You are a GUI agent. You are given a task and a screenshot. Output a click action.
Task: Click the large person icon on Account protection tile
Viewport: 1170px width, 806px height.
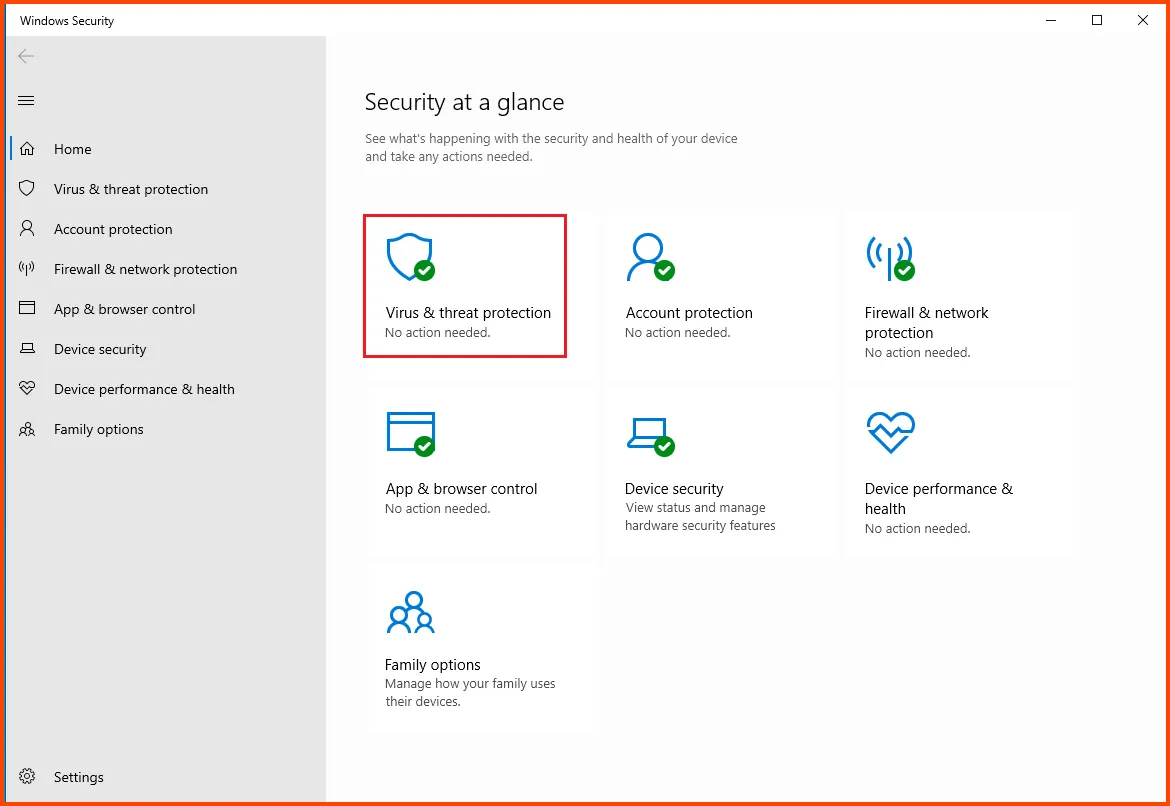tap(650, 257)
